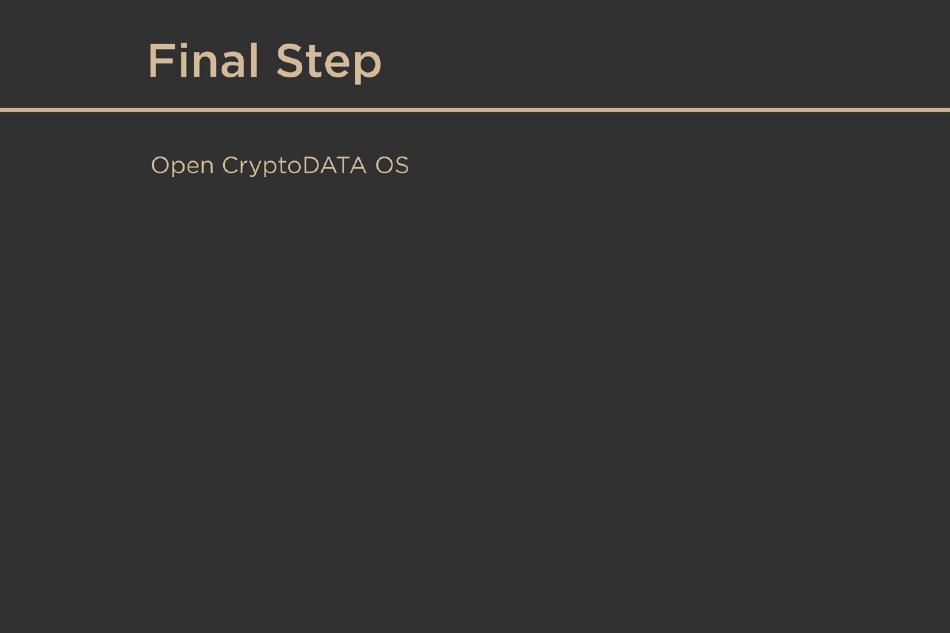Click the final 'S' in OS
950x633 pixels.
(401, 165)
